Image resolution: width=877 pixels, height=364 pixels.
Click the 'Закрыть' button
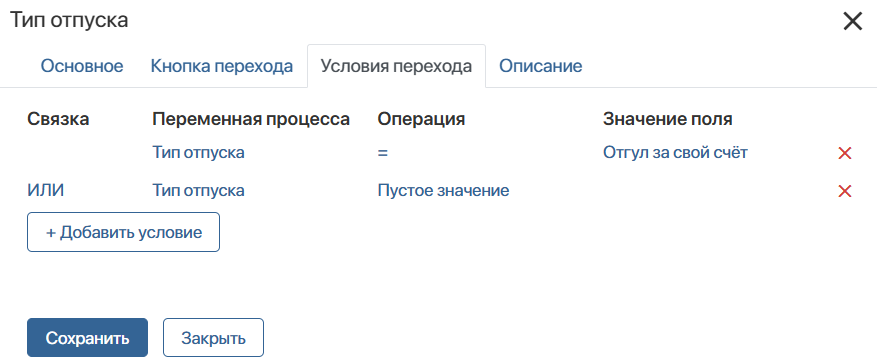click(x=213, y=338)
